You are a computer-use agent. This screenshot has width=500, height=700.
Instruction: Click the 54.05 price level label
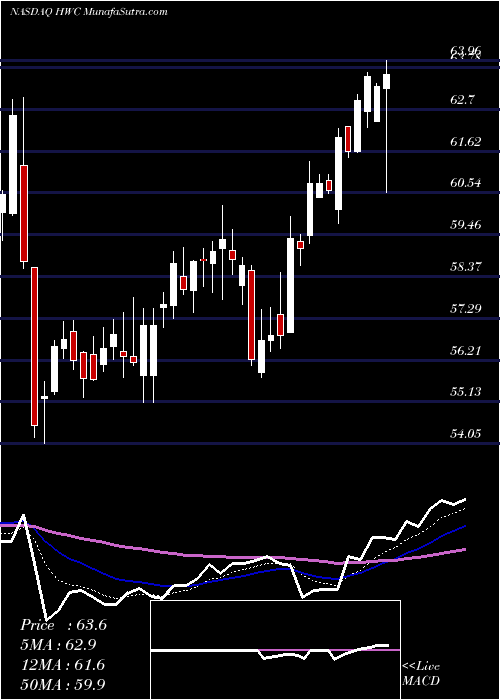466,433
